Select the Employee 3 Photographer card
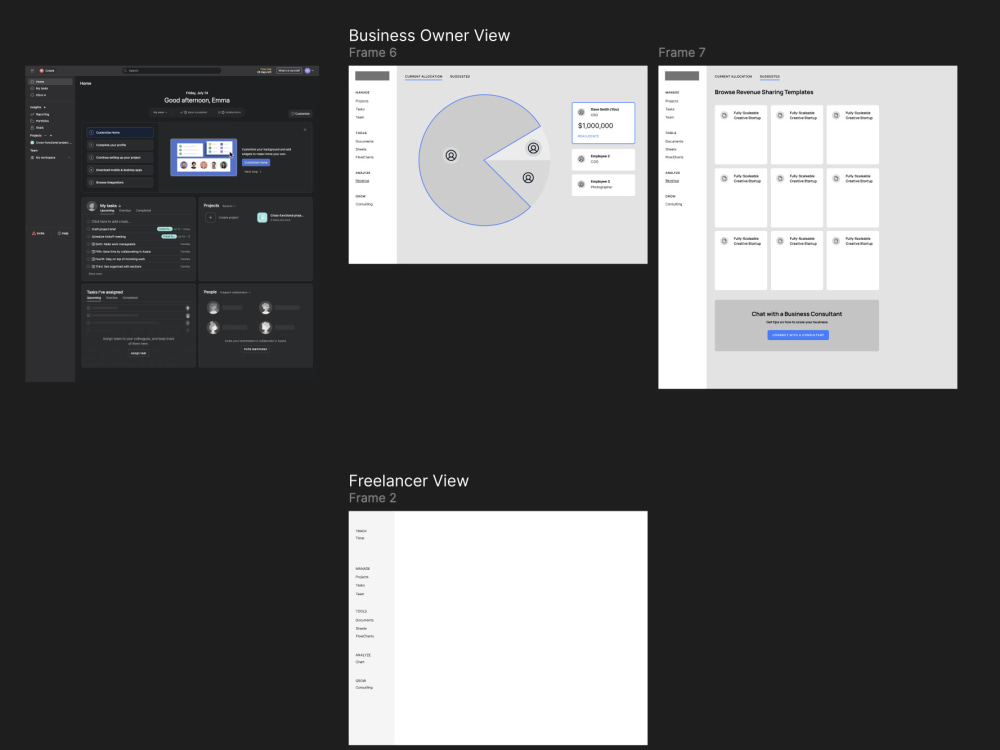This screenshot has height=750, width=1000. click(x=603, y=185)
